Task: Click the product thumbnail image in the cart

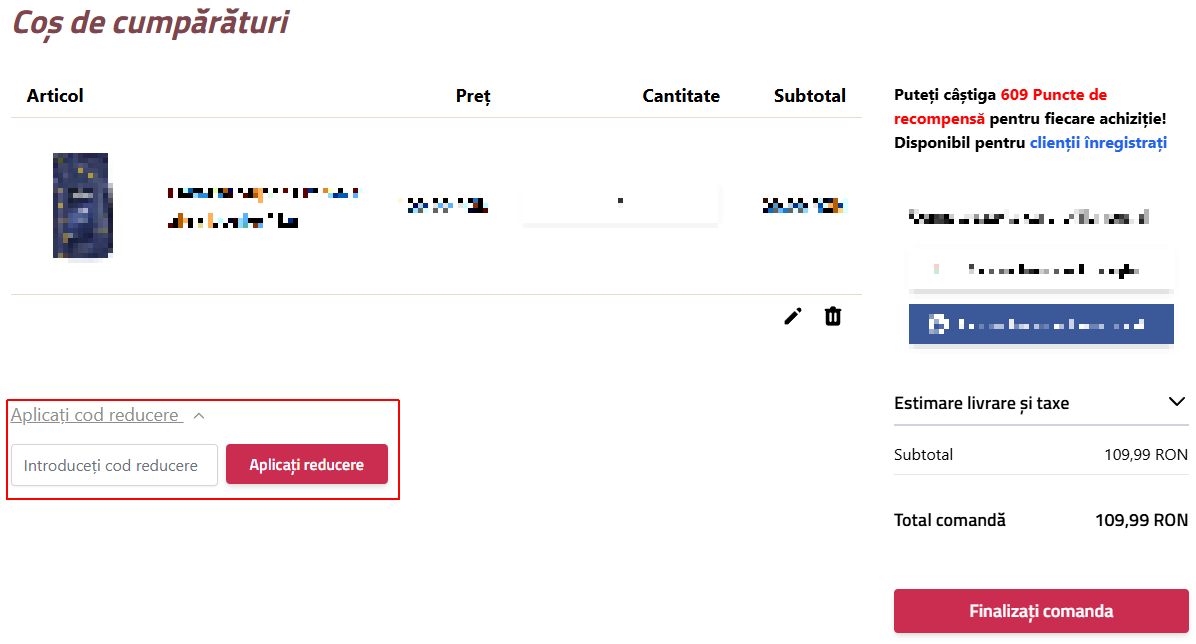Action: pyautogui.click(x=82, y=205)
